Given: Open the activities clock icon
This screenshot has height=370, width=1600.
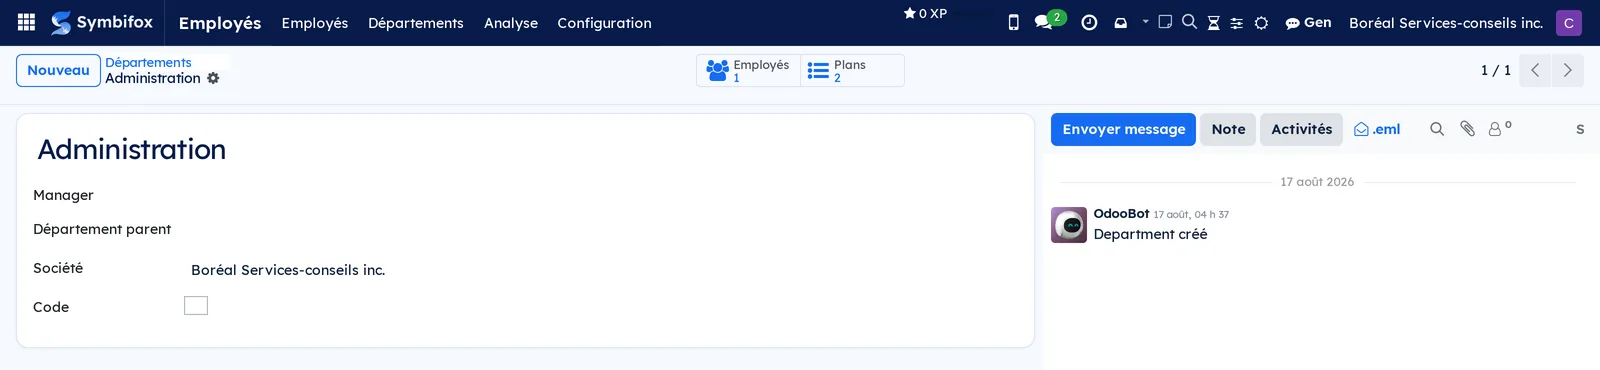Looking at the screenshot, I should 1089,22.
